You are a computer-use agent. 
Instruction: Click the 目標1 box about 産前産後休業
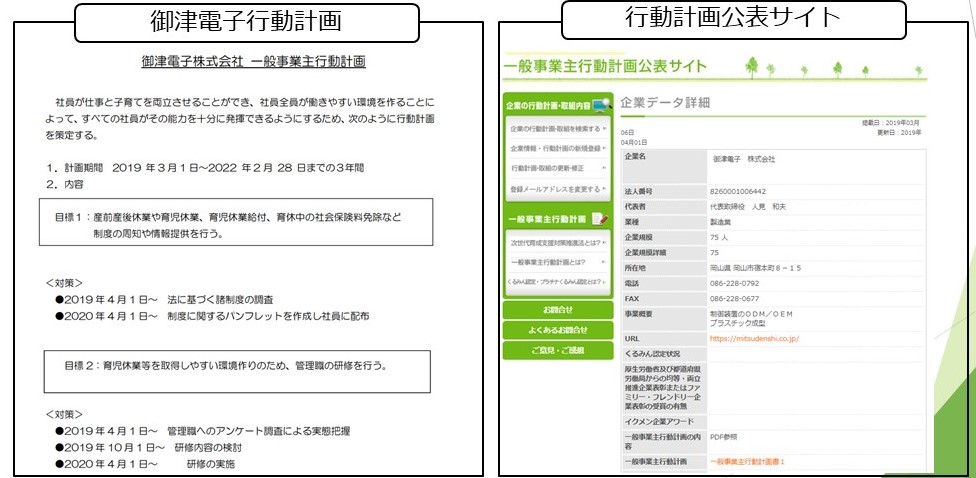[x=236, y=222]
